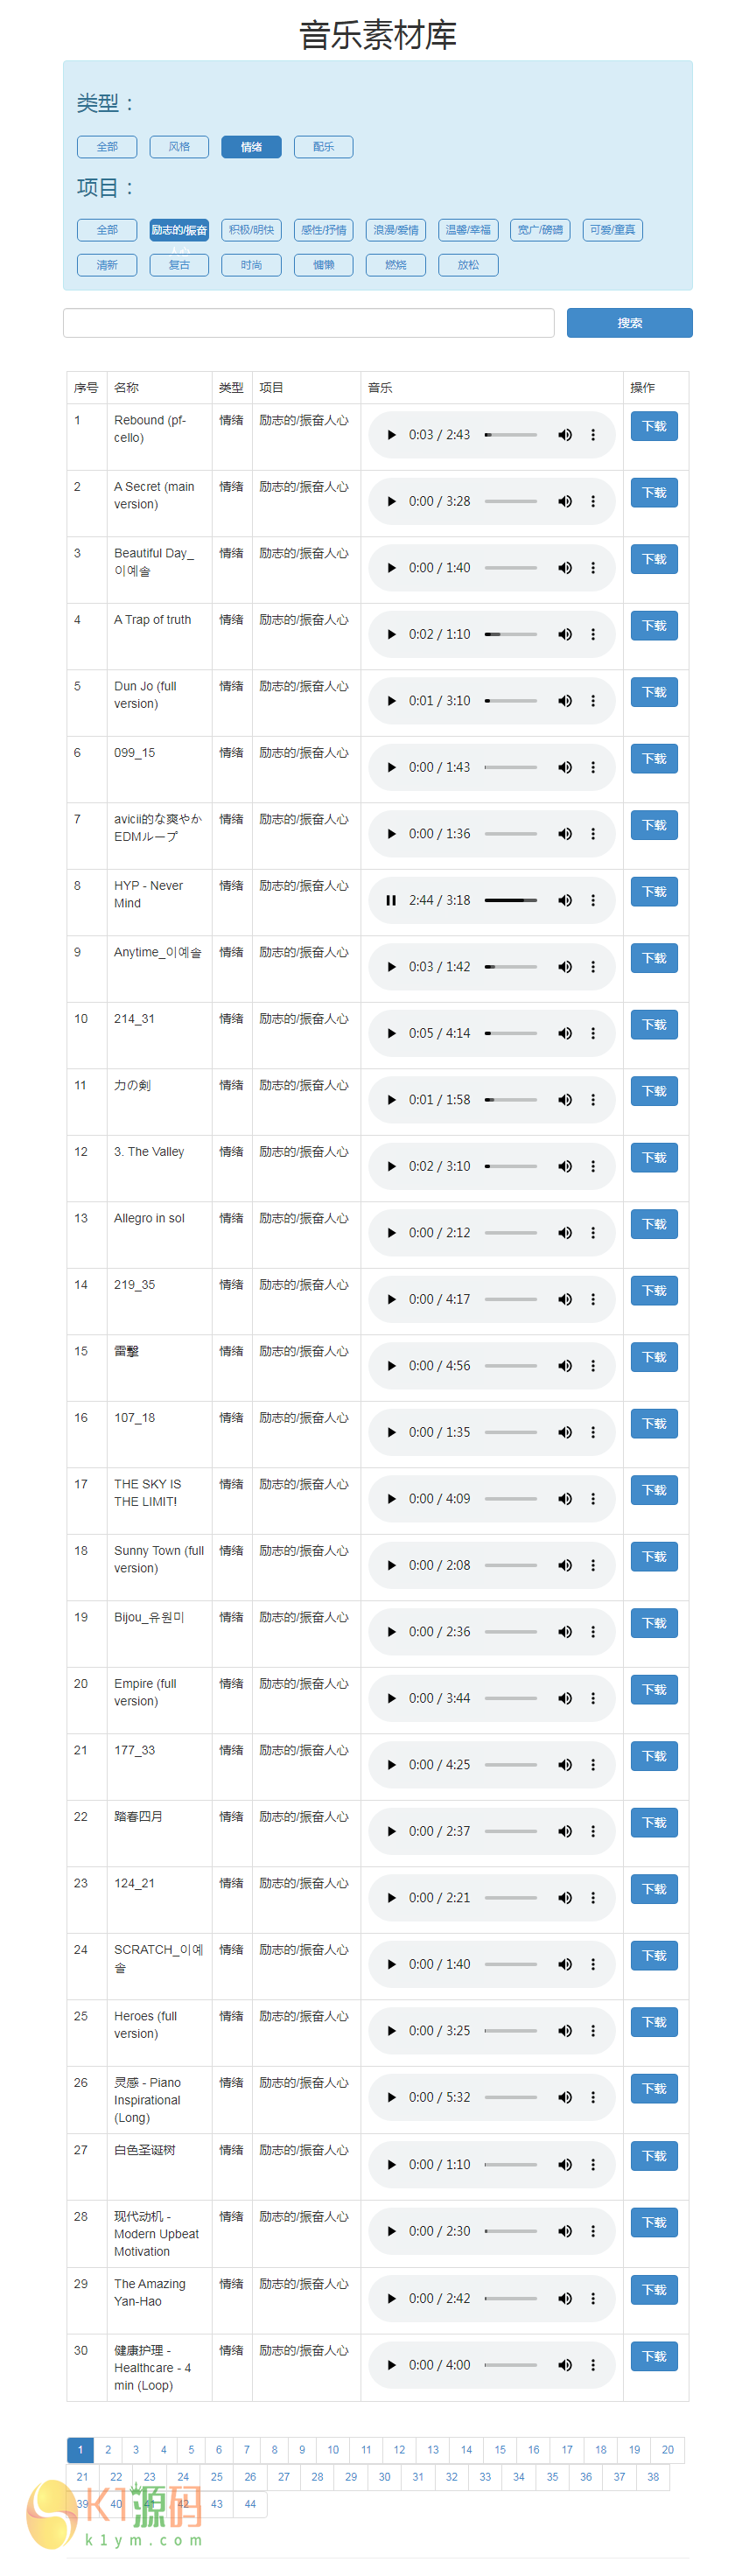Image resolution: width=756 pixels, height=2576 pixels.
Task: Open more options for 107_18 player
Action: tap(593, 1432)
